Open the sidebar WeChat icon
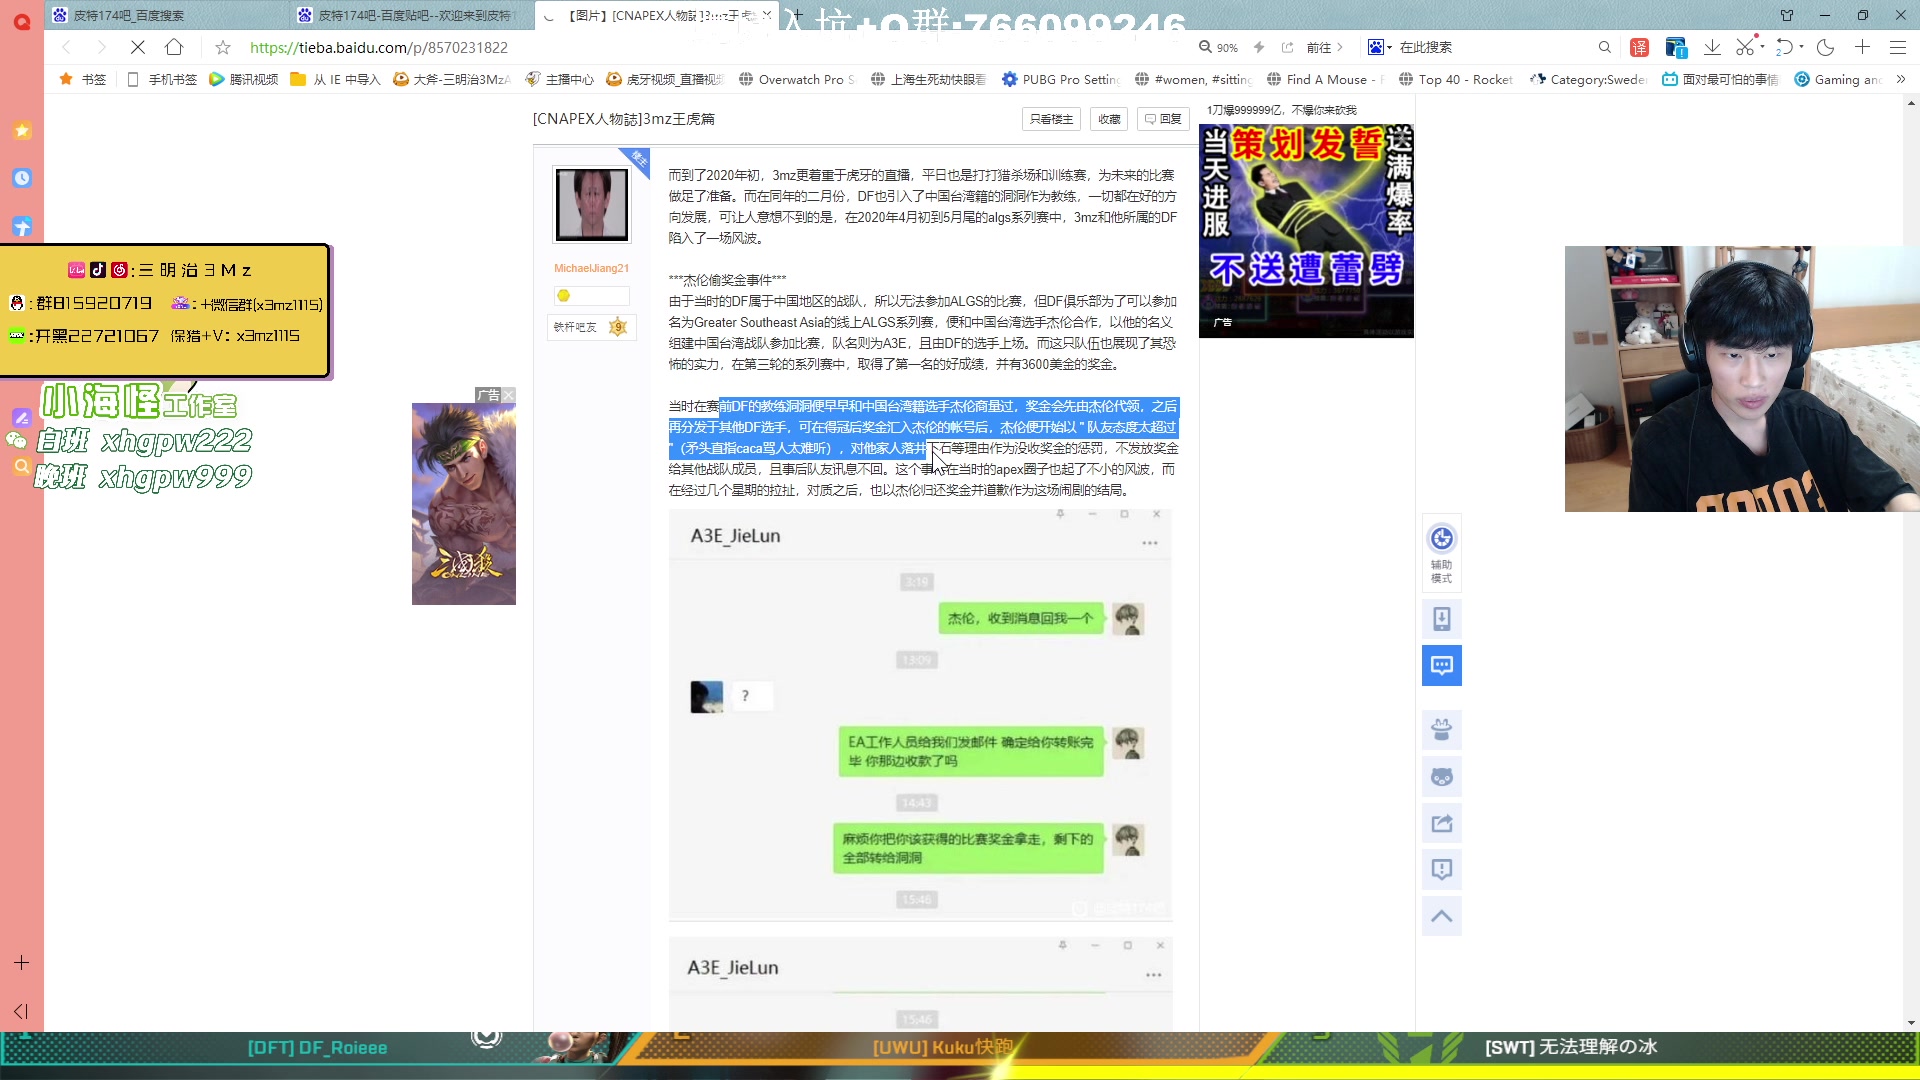The width and height of the screenshot is (1920, 1080). [16, 440]
